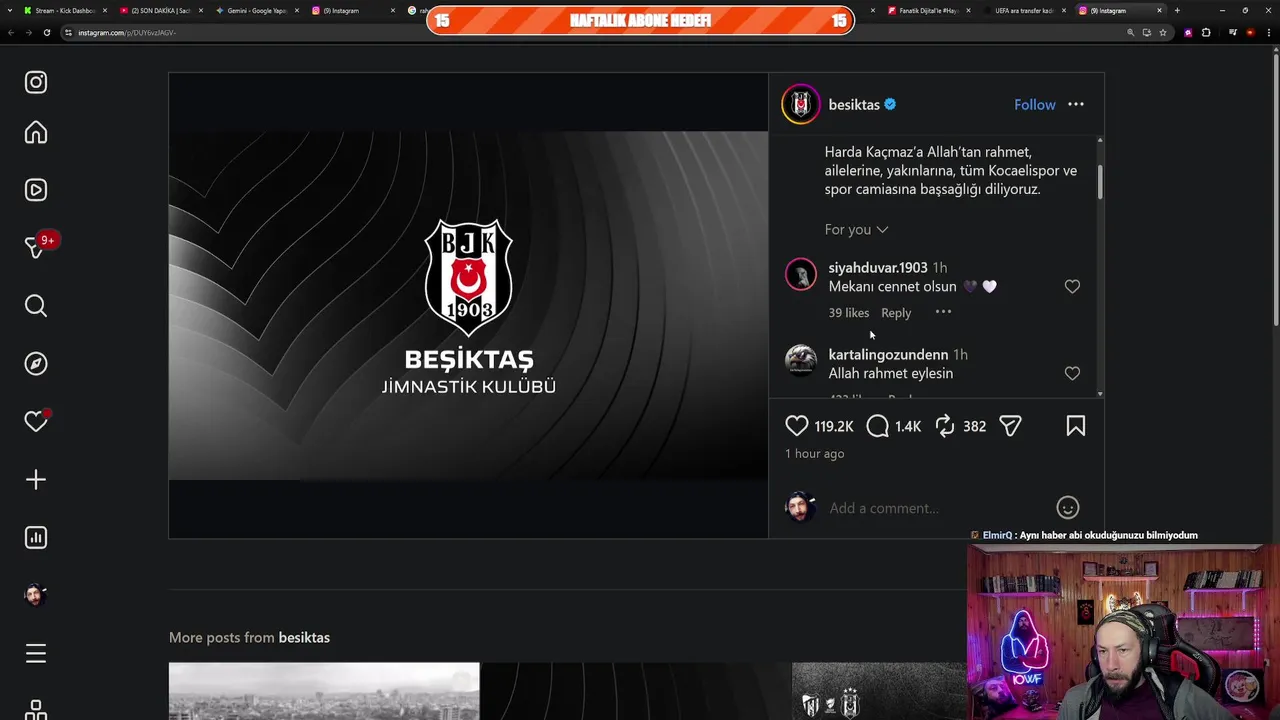Click Create plus icon in sidebar

pyautogui.click(x=36, y=480)
